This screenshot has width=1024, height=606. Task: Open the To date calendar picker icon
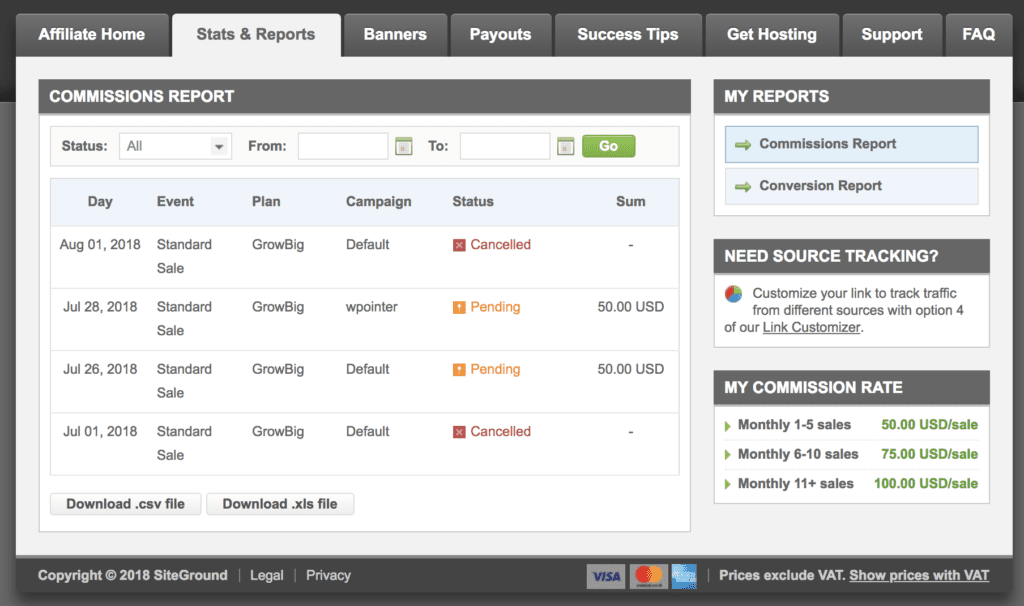[566, 146]
